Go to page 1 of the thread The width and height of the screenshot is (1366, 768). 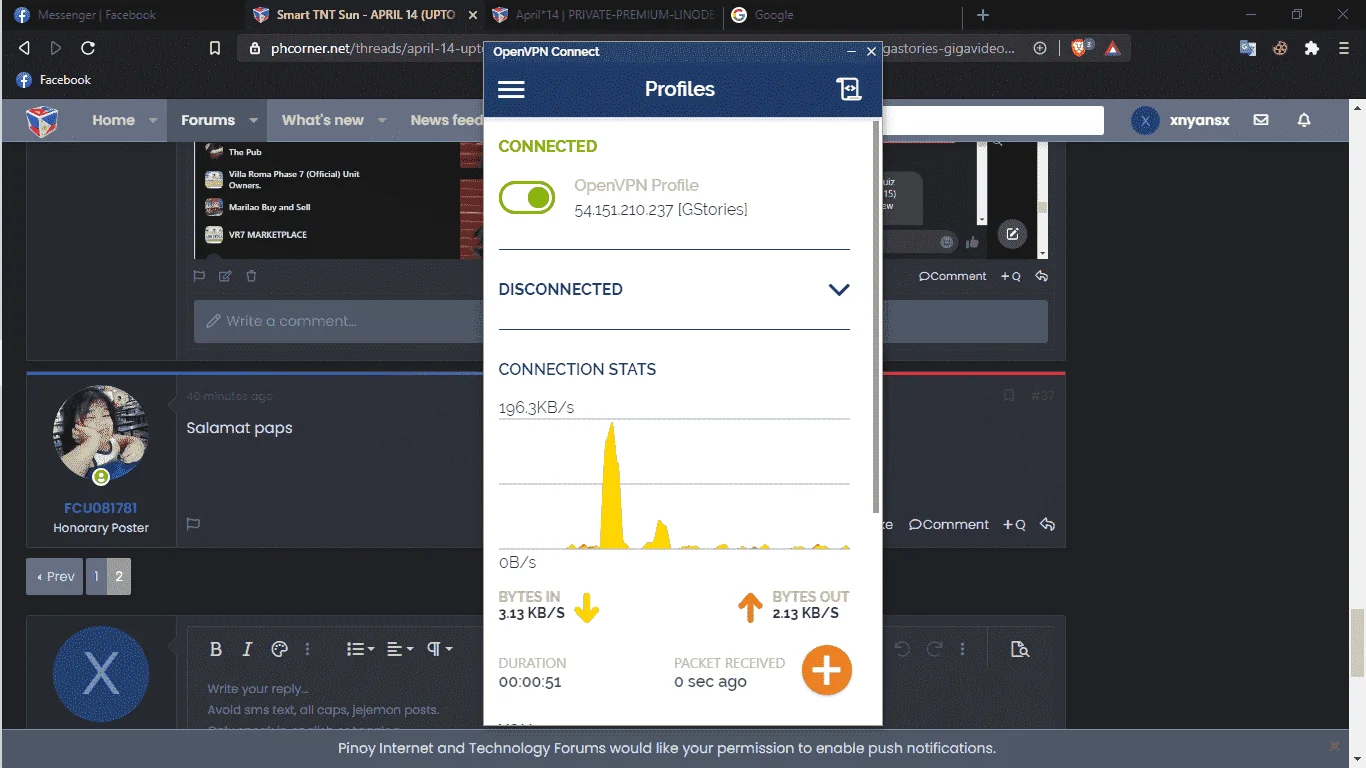point(96,577)
